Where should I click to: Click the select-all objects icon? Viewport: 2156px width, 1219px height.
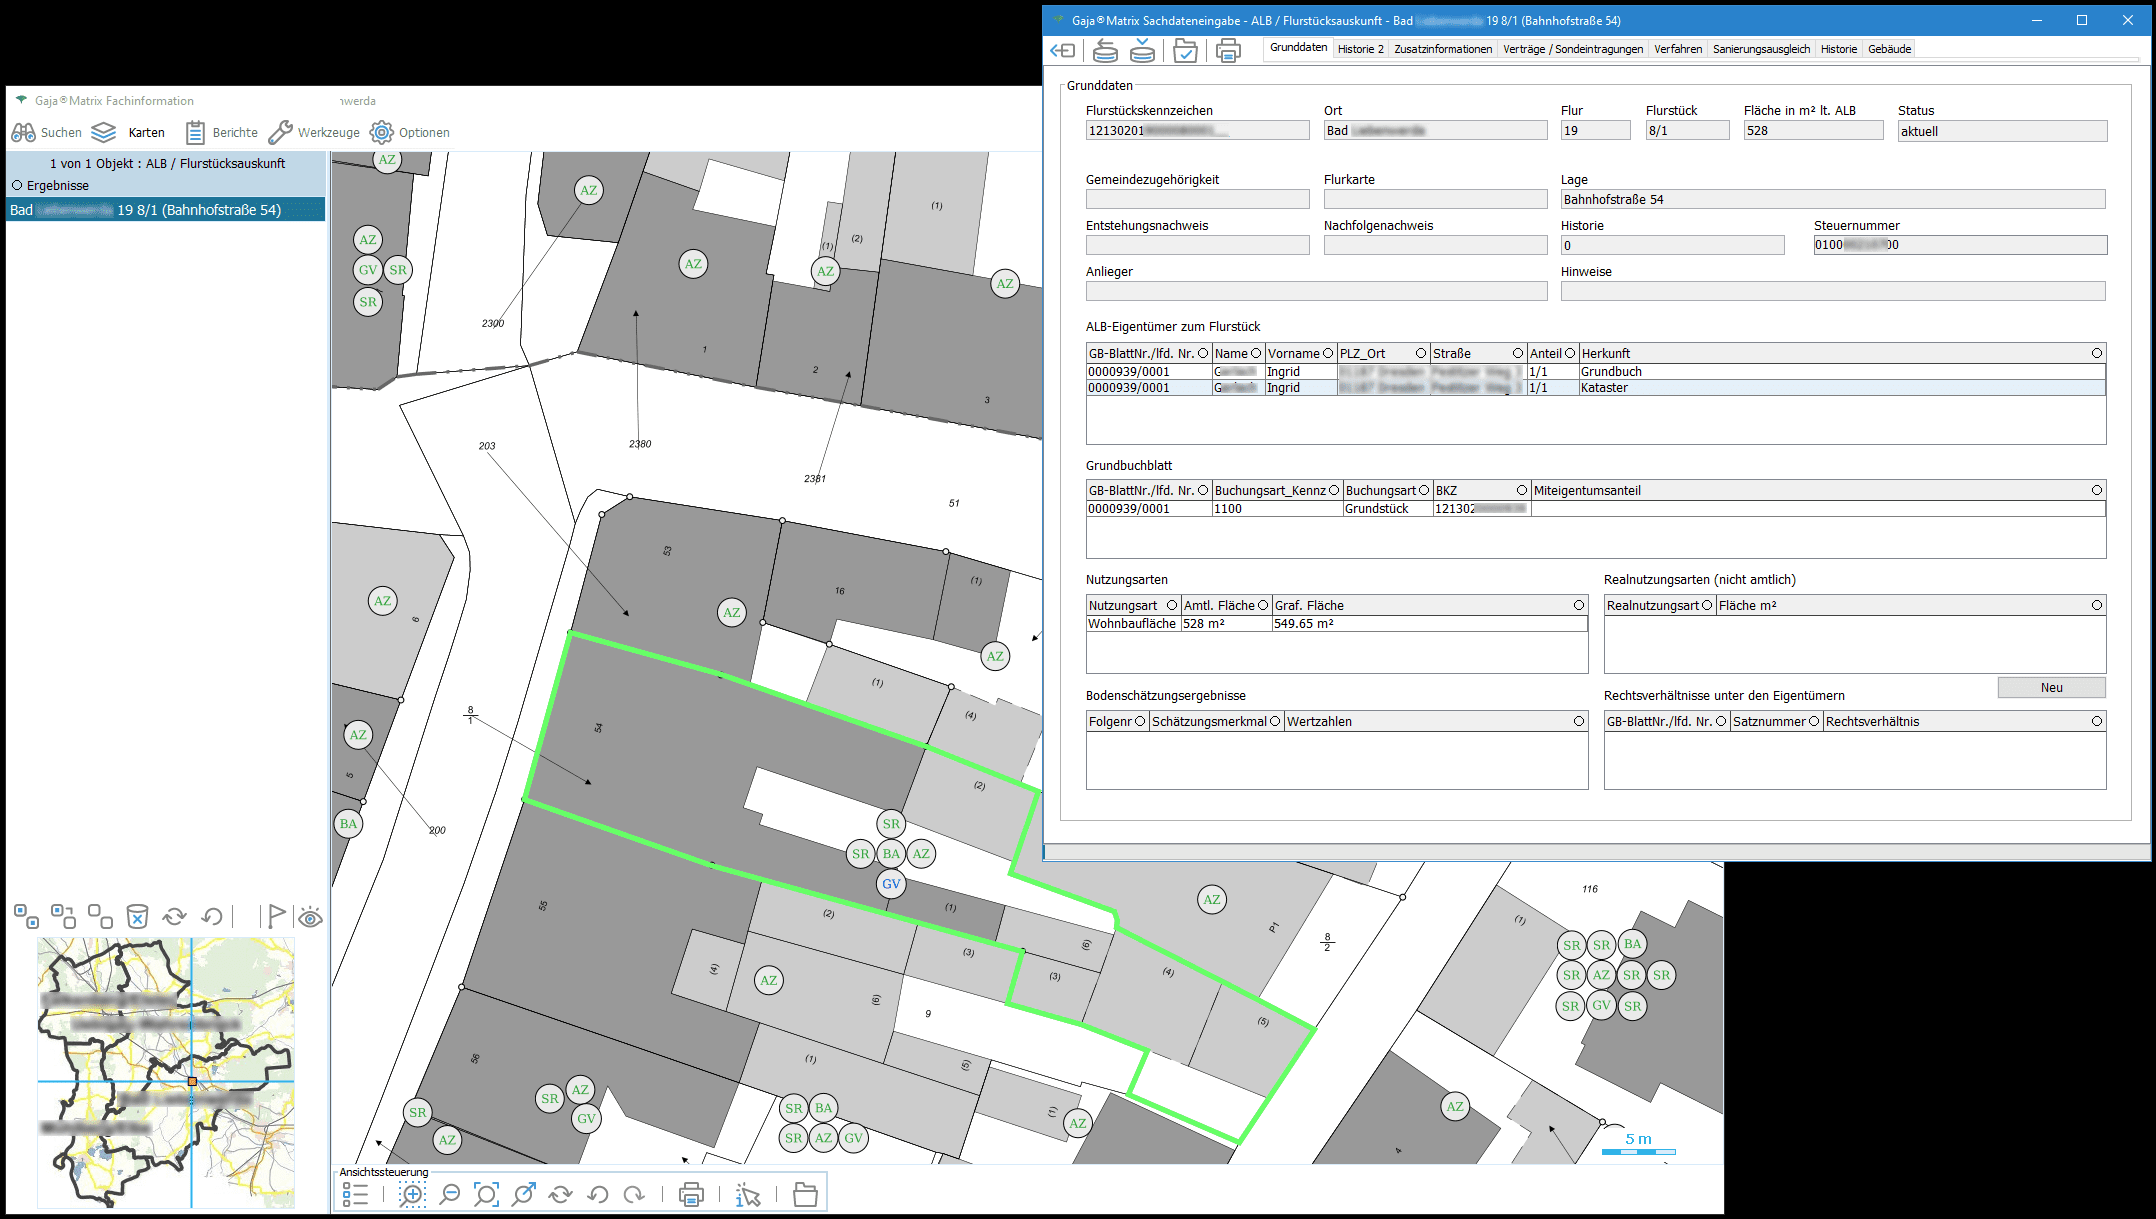[26, 916]
